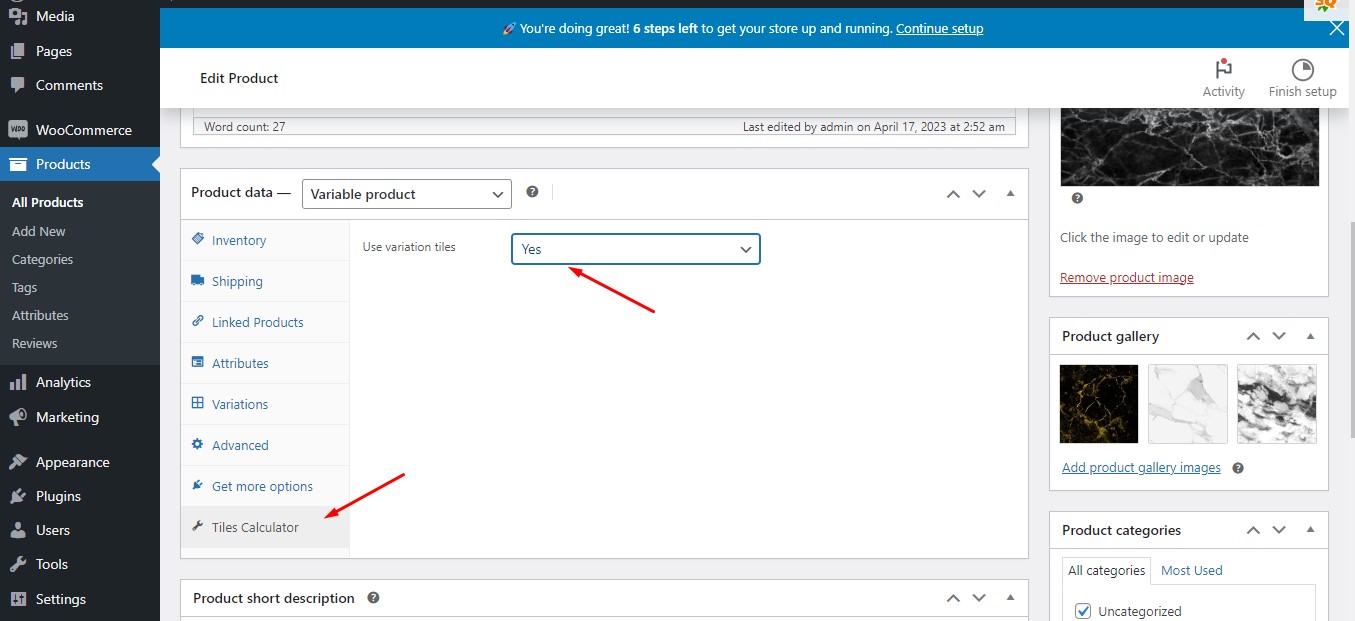This screenshot has width=1355, height=621.
Task: Click help icon next to product type
Action: click(533, 192)
